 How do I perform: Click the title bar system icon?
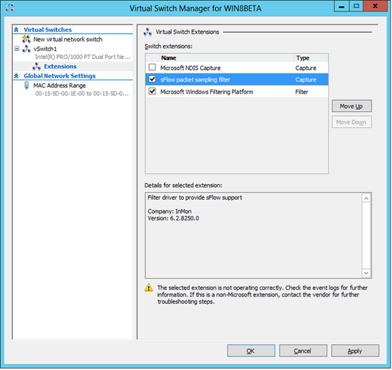[10, 7]
